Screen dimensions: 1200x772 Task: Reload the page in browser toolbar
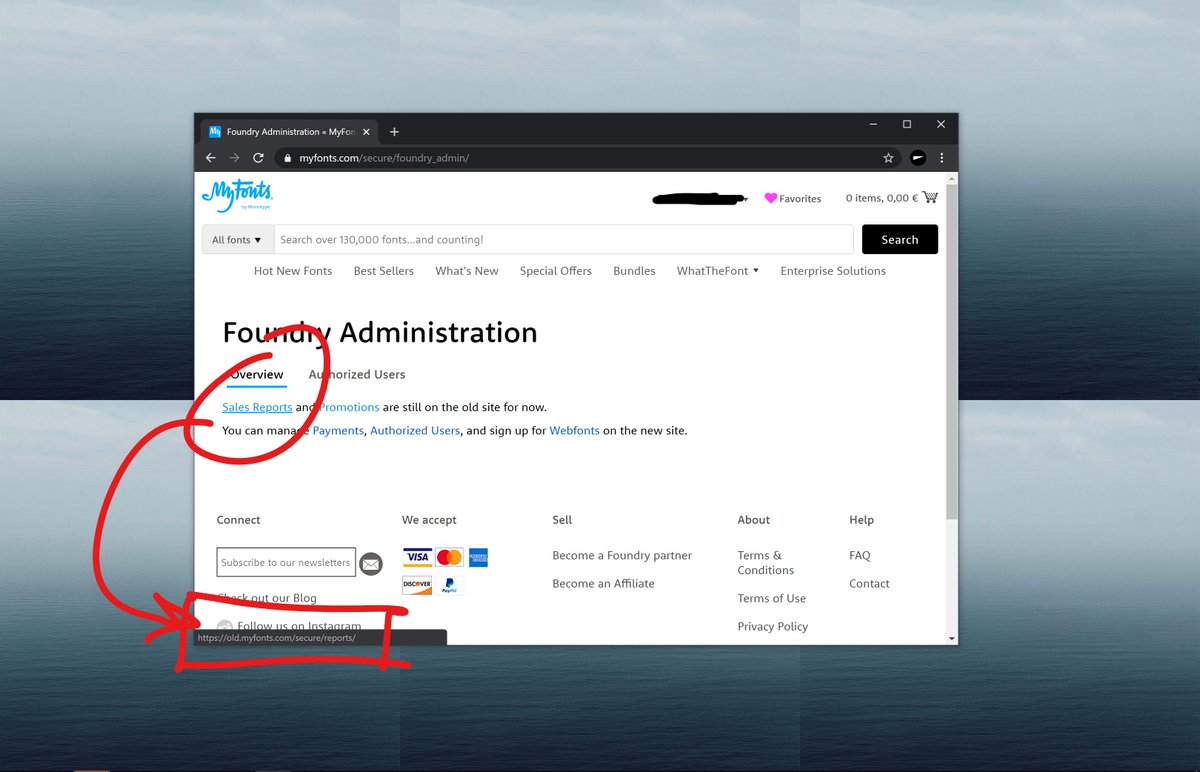pyautogui.click(x=258, y=158)
